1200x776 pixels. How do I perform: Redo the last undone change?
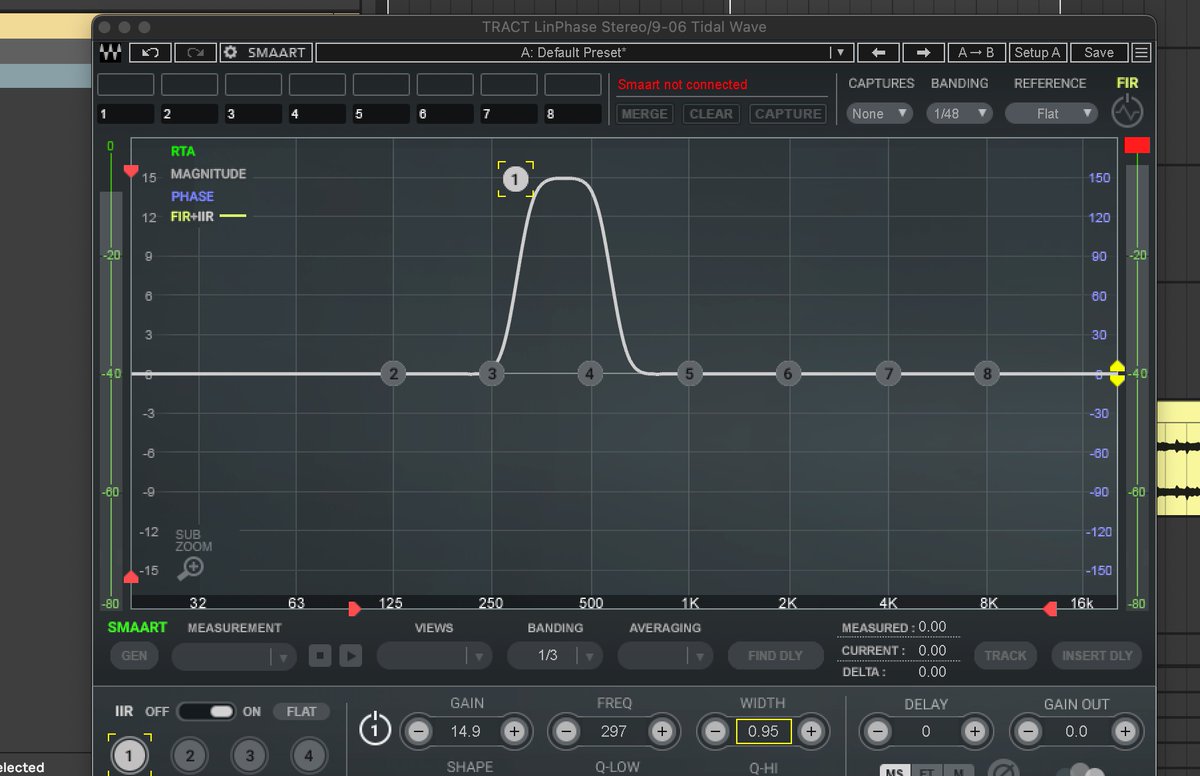(194, 53)
